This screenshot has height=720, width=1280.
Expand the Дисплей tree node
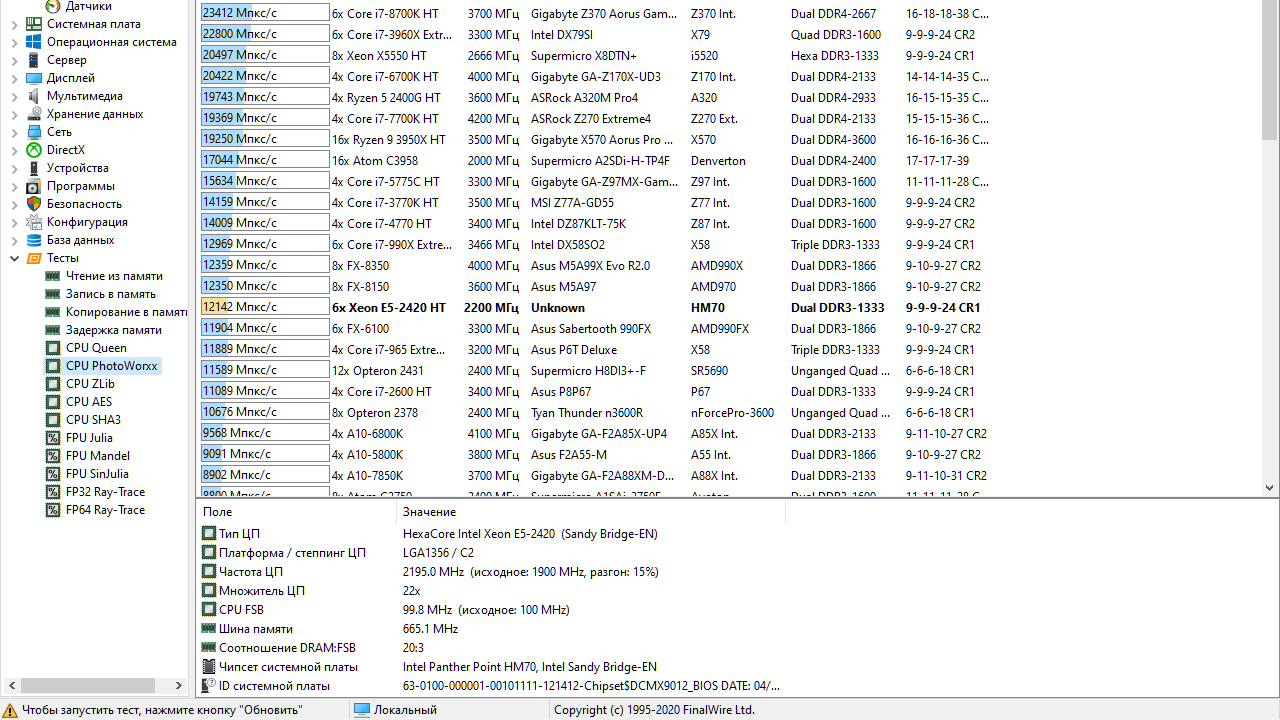(15, 78)
